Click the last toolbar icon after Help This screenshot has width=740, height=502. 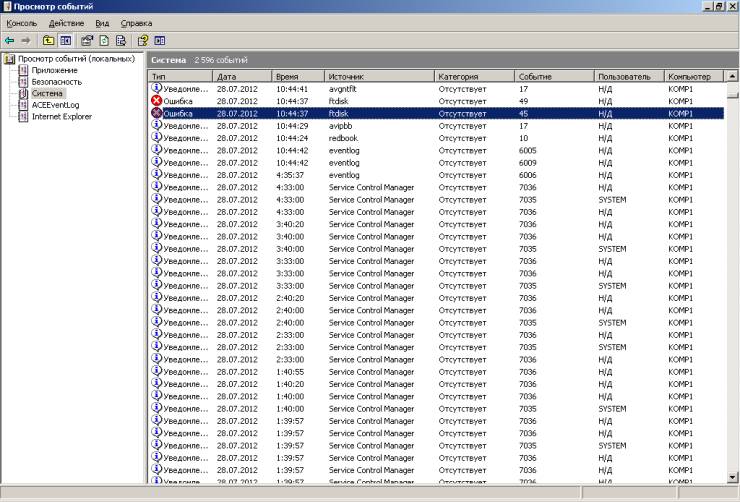tap(160, 41)
